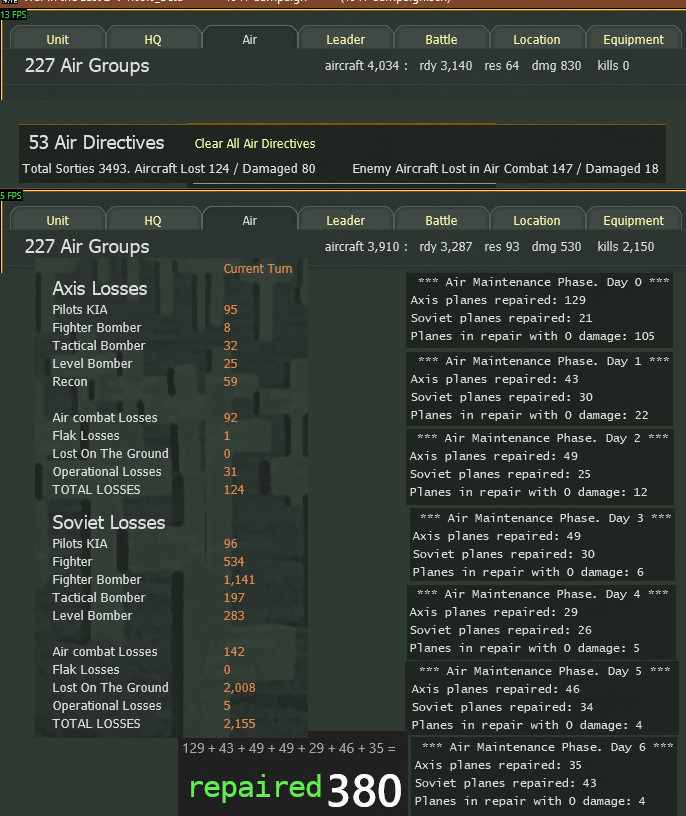
Task: Click the Axis Level Bomber value 25
Action: [x=231, y=364]
